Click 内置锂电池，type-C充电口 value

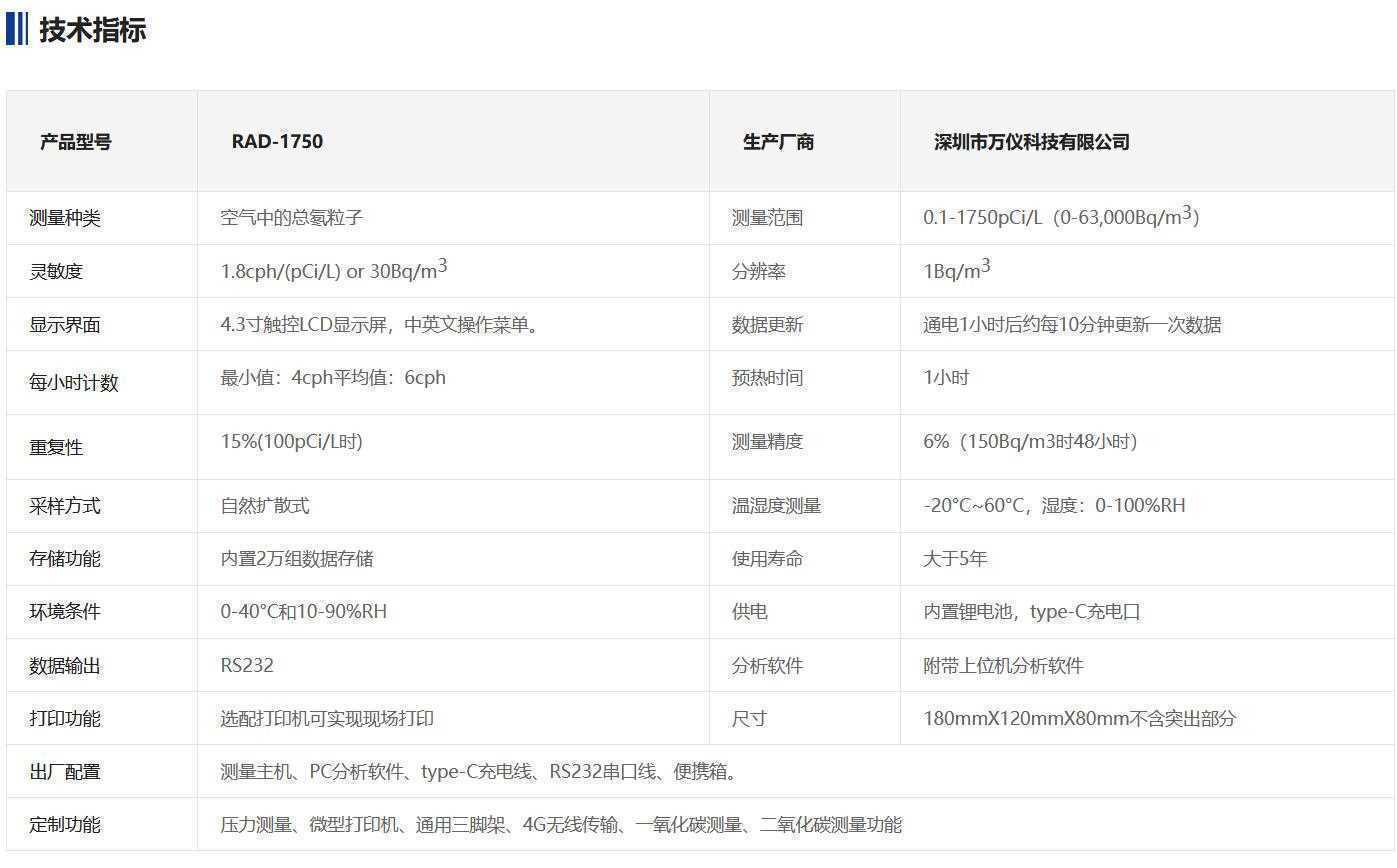pyautogui.click(x=1032, y=611)
